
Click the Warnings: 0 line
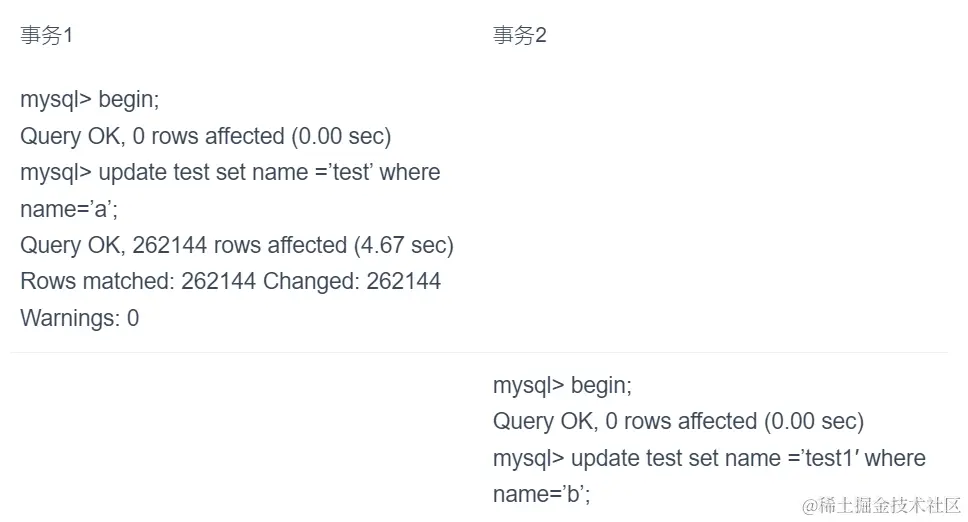point(80,318)
